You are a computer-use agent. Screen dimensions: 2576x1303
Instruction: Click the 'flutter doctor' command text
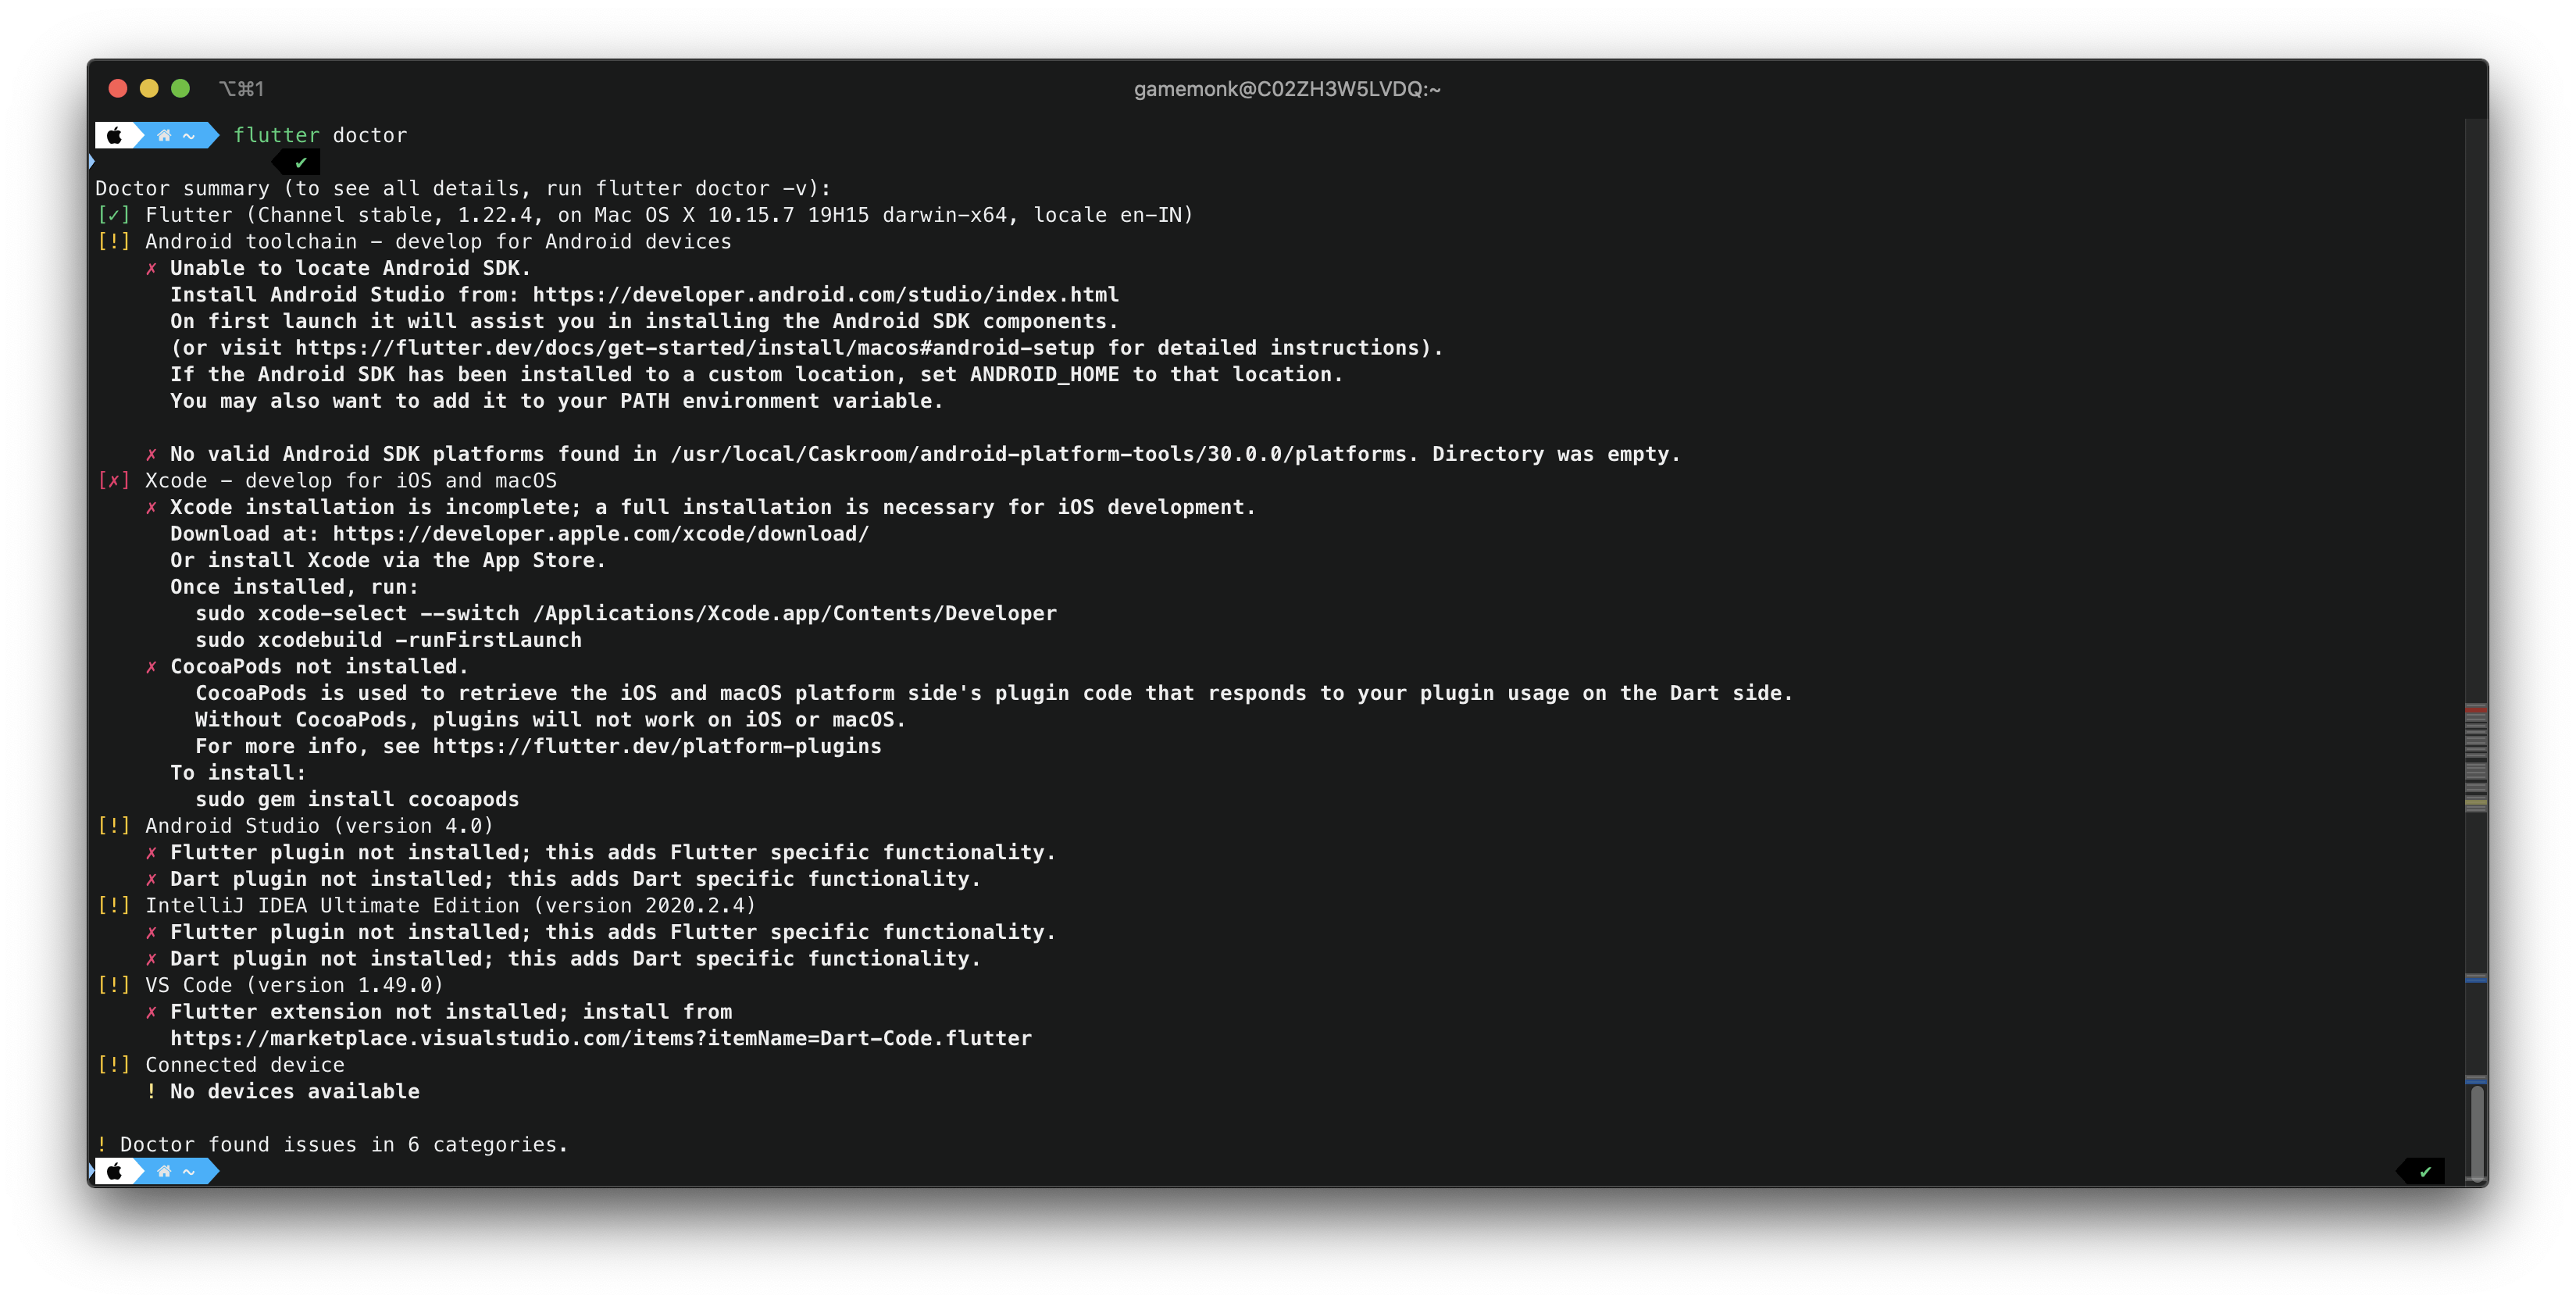320,135
